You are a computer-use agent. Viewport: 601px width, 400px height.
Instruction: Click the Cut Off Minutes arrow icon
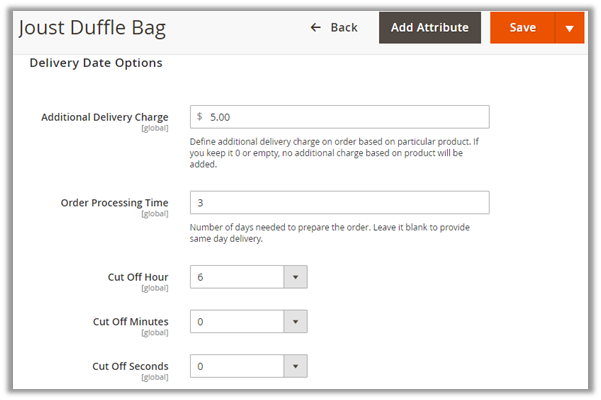pos(296,322)
